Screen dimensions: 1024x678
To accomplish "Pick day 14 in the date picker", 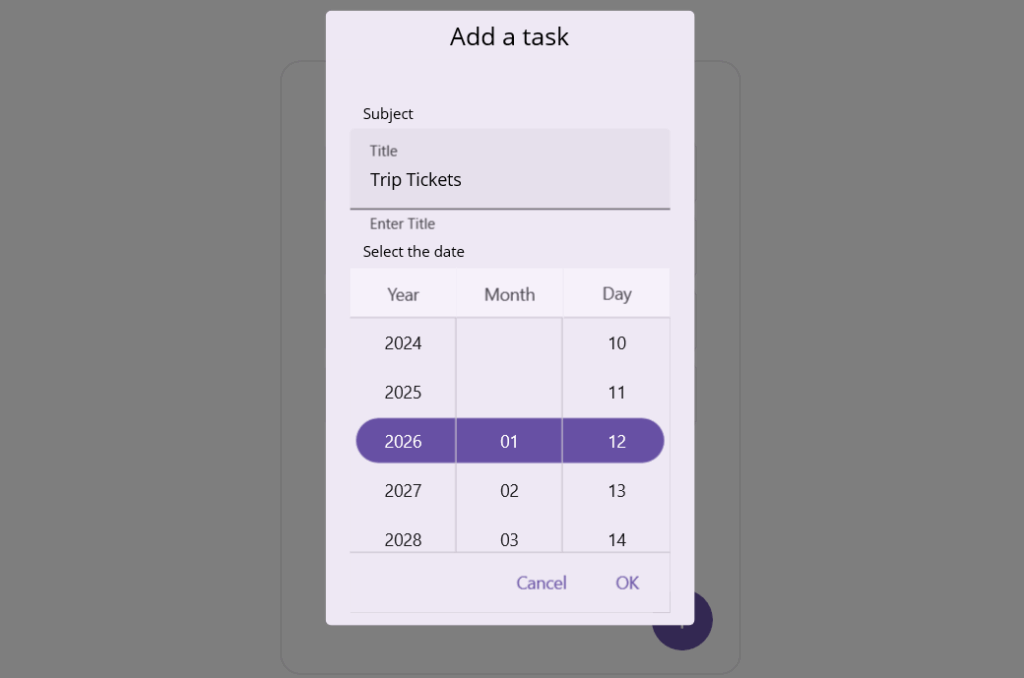I will (616, 539).
